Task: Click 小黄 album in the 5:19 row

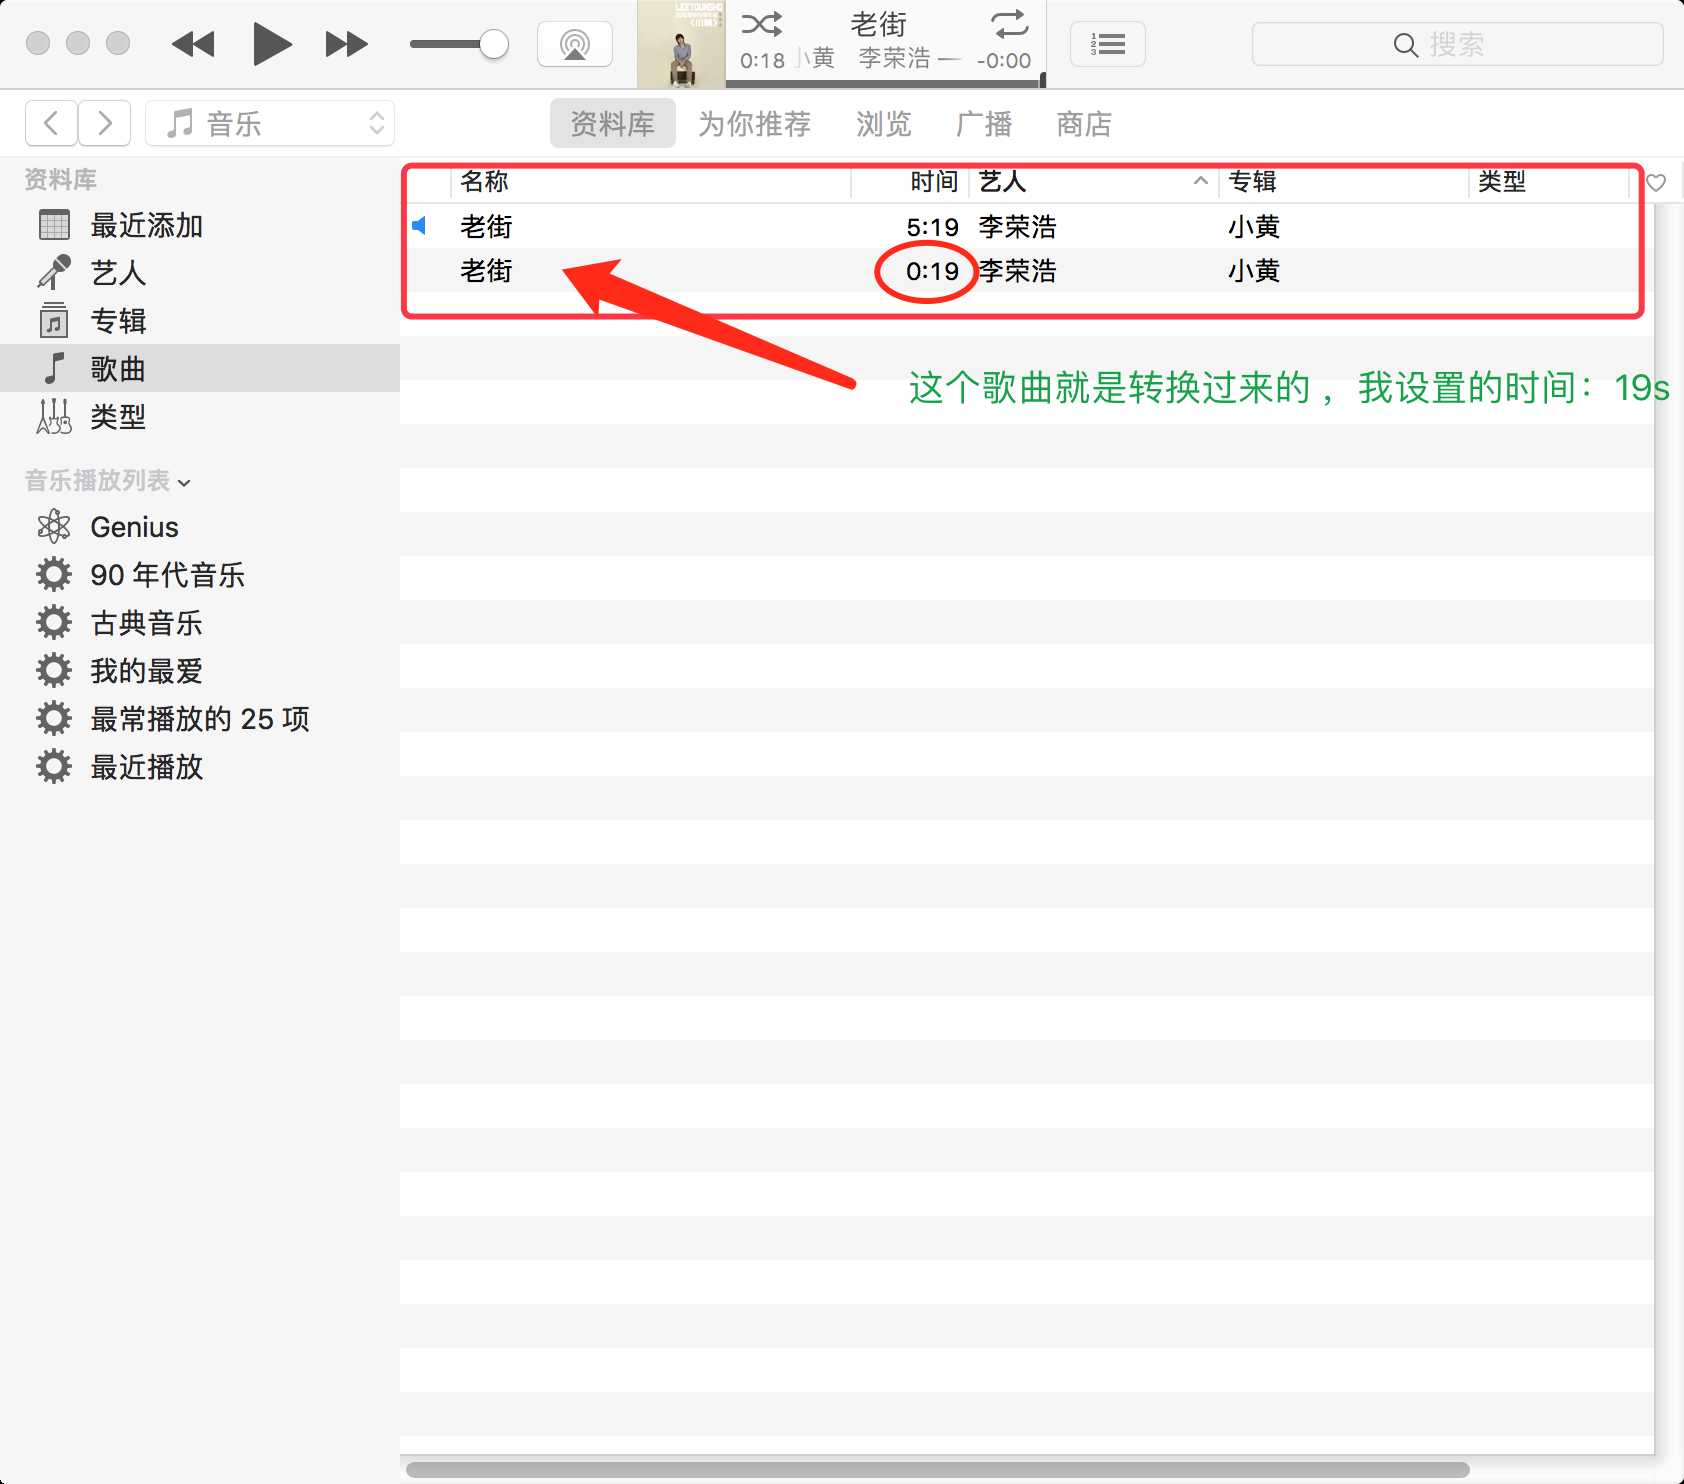Action: coord(1254,226)
